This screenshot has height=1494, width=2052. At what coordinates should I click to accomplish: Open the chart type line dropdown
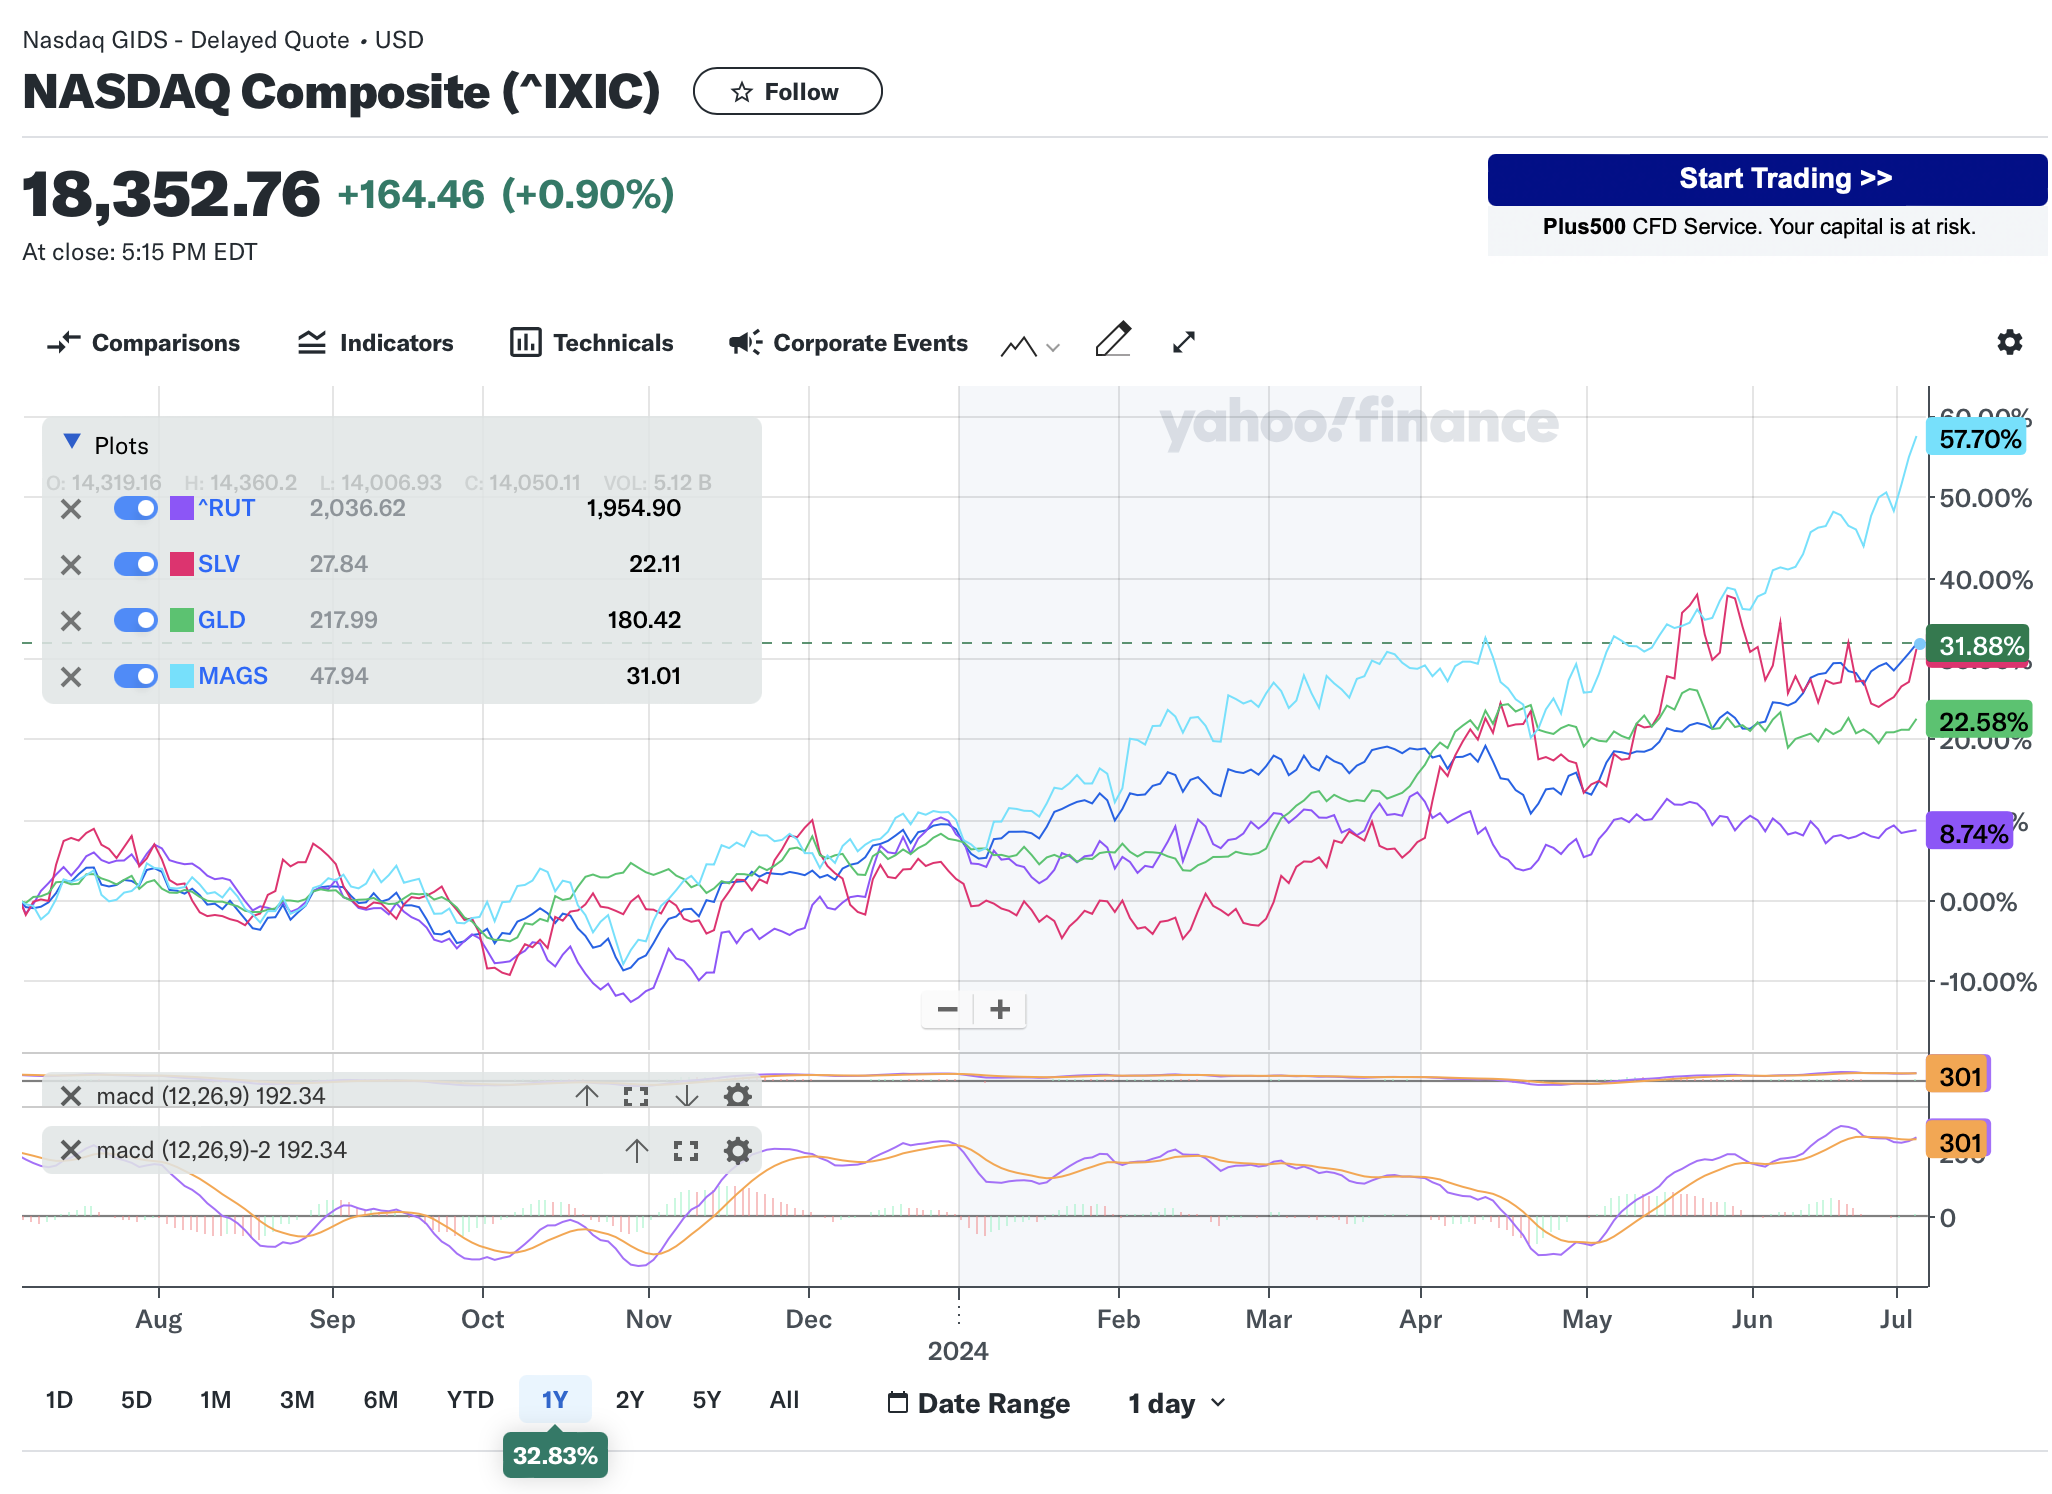click(1030, 346)
